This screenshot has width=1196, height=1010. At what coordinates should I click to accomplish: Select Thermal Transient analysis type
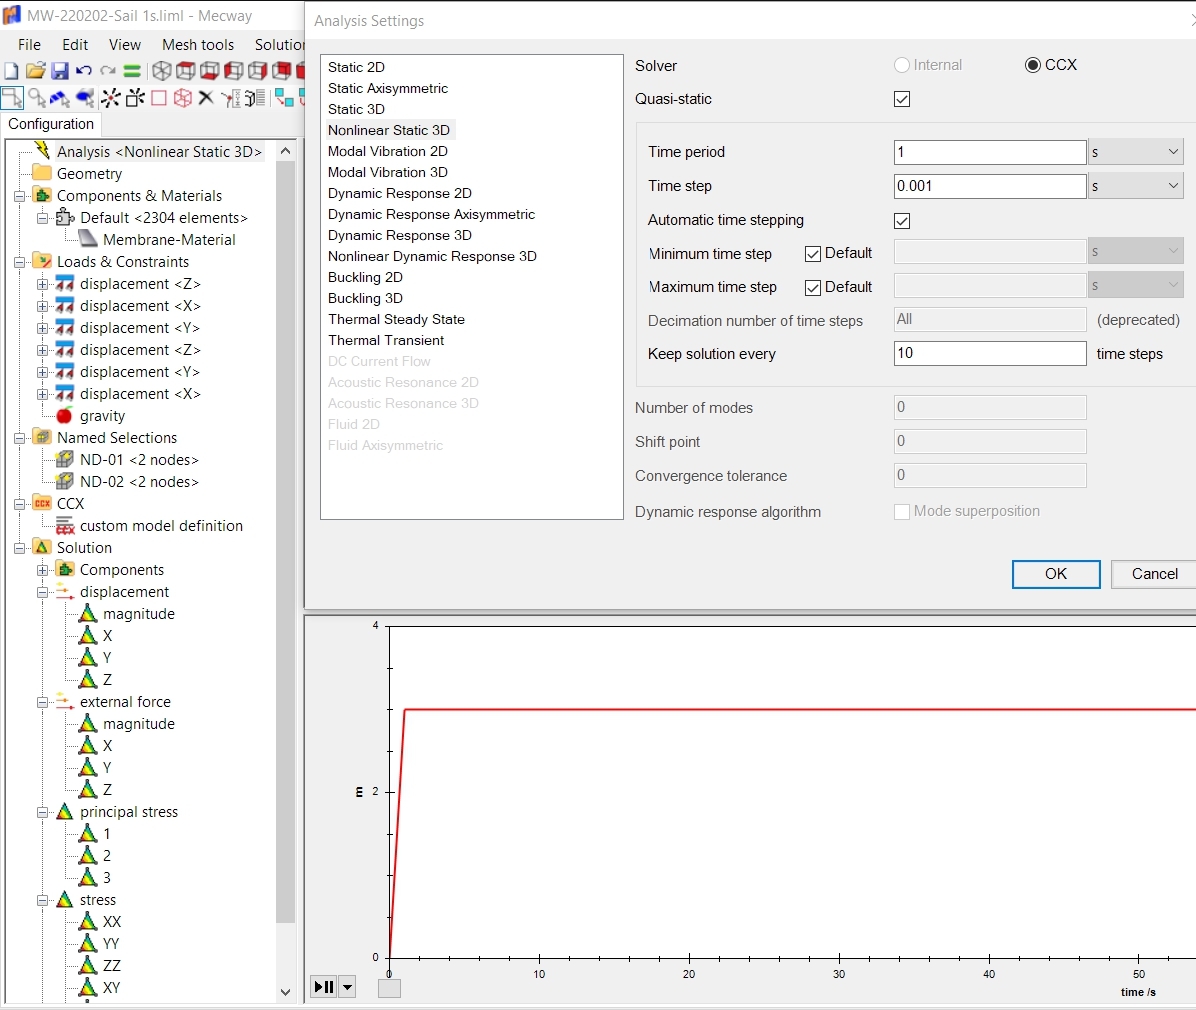[x=386, y=340]
